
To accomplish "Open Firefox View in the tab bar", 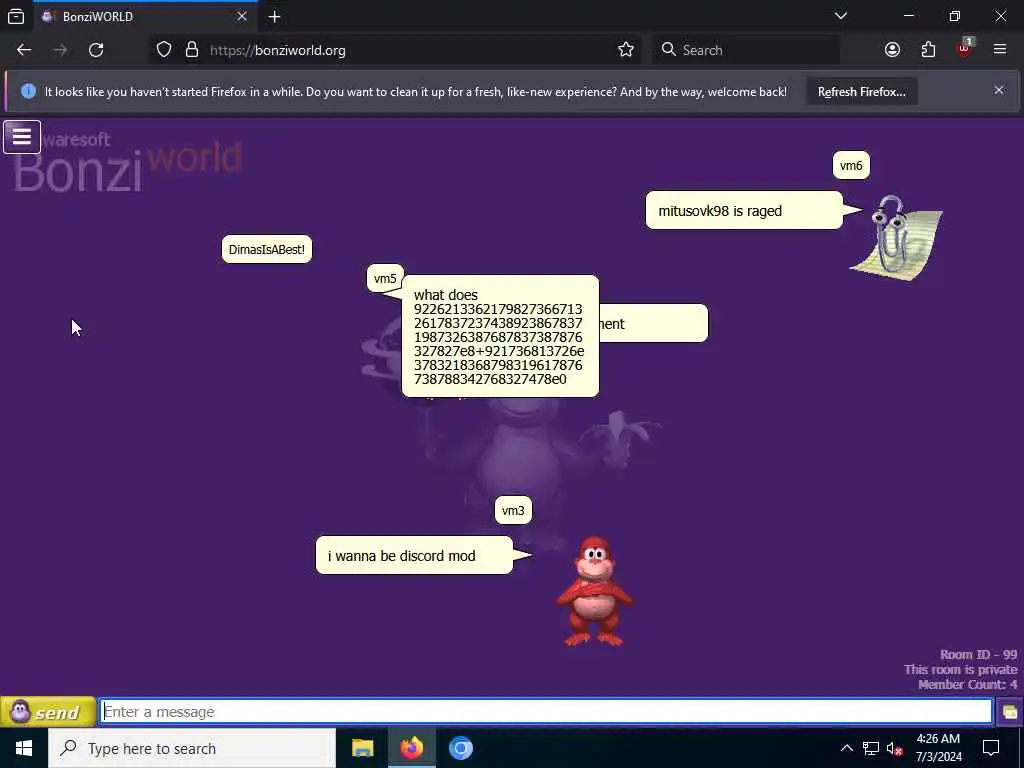I will 16,16.
